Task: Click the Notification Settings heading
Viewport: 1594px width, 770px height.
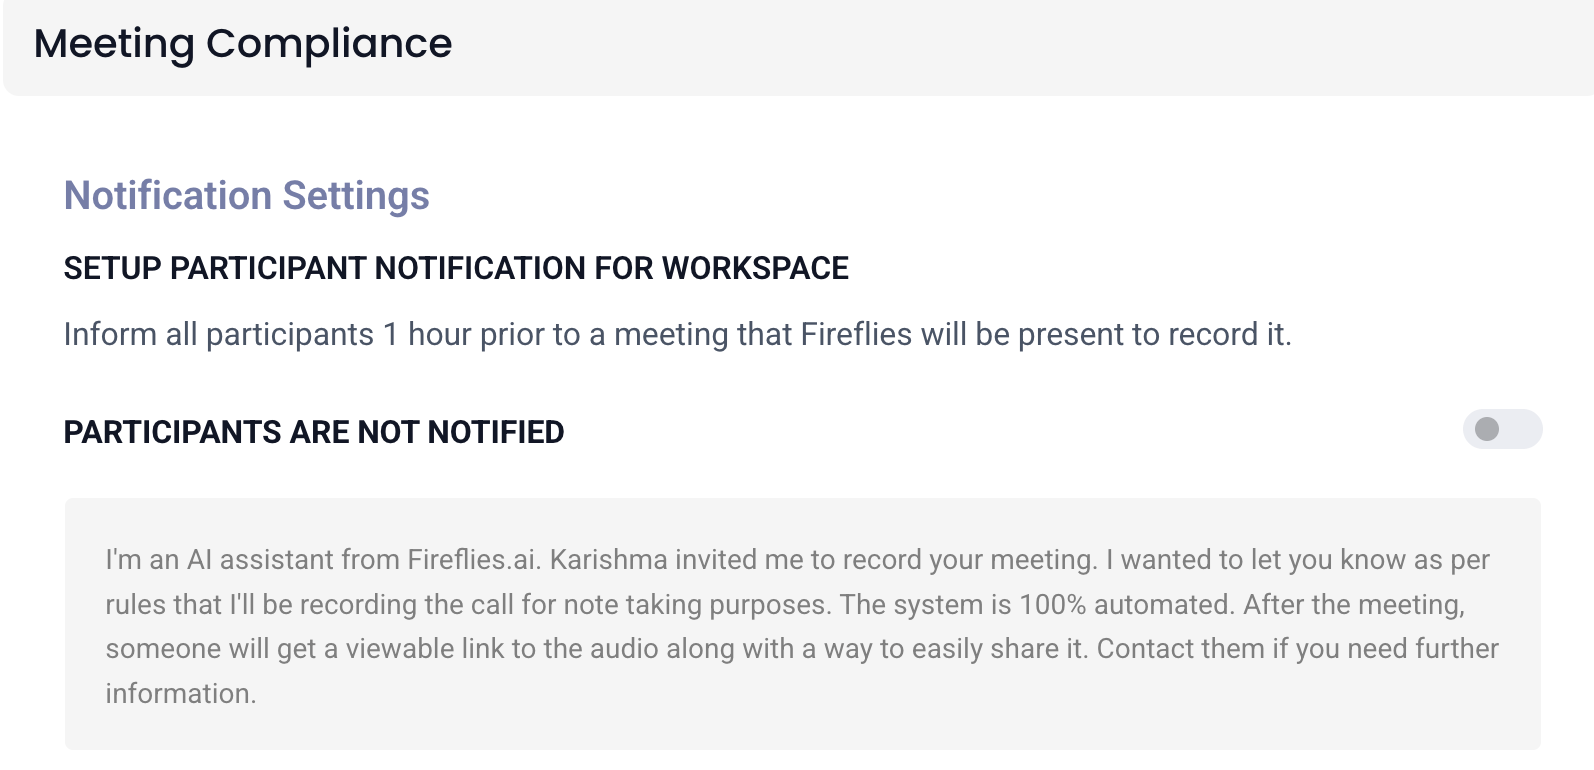Action: tap(246, 196)
